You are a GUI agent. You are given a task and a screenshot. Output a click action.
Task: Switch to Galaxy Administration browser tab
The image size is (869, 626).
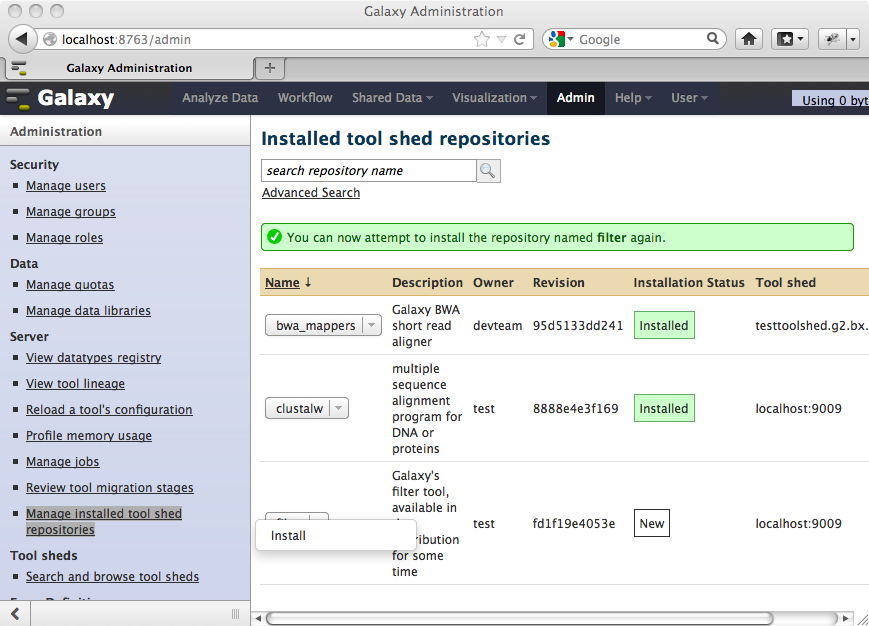point(129,68)
